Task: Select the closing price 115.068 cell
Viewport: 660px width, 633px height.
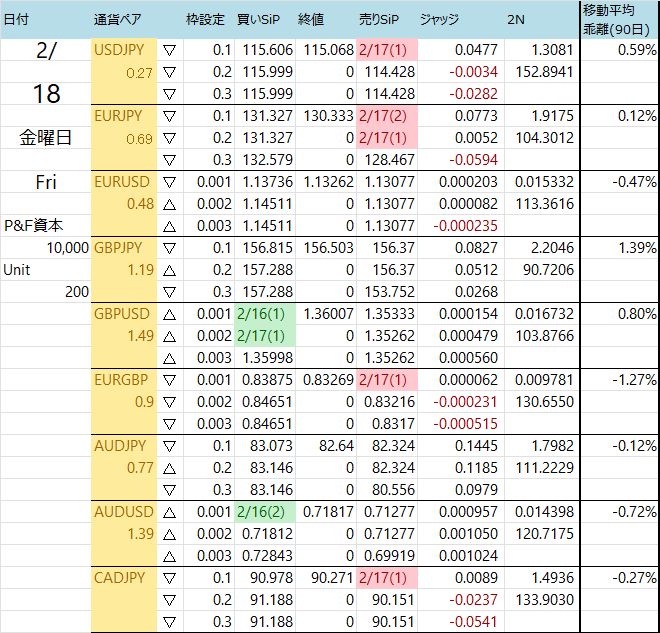Action: click(326, 50)
